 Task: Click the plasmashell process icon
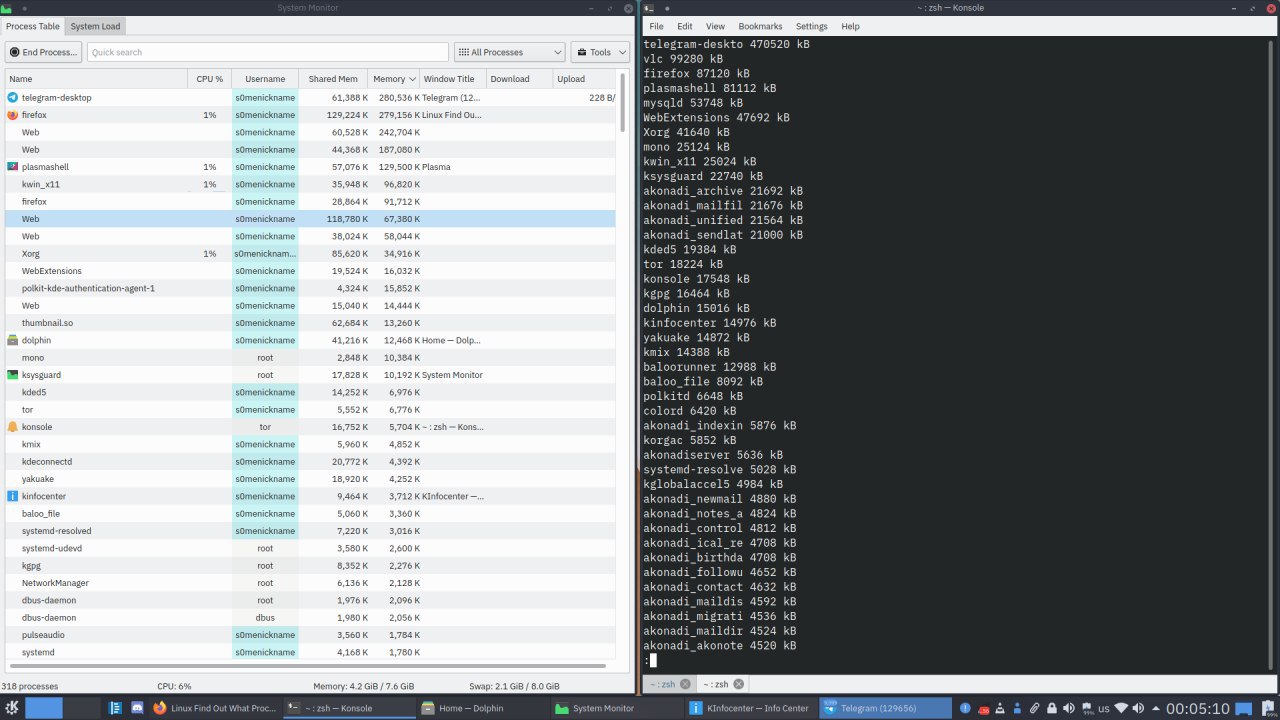(13, 167)
